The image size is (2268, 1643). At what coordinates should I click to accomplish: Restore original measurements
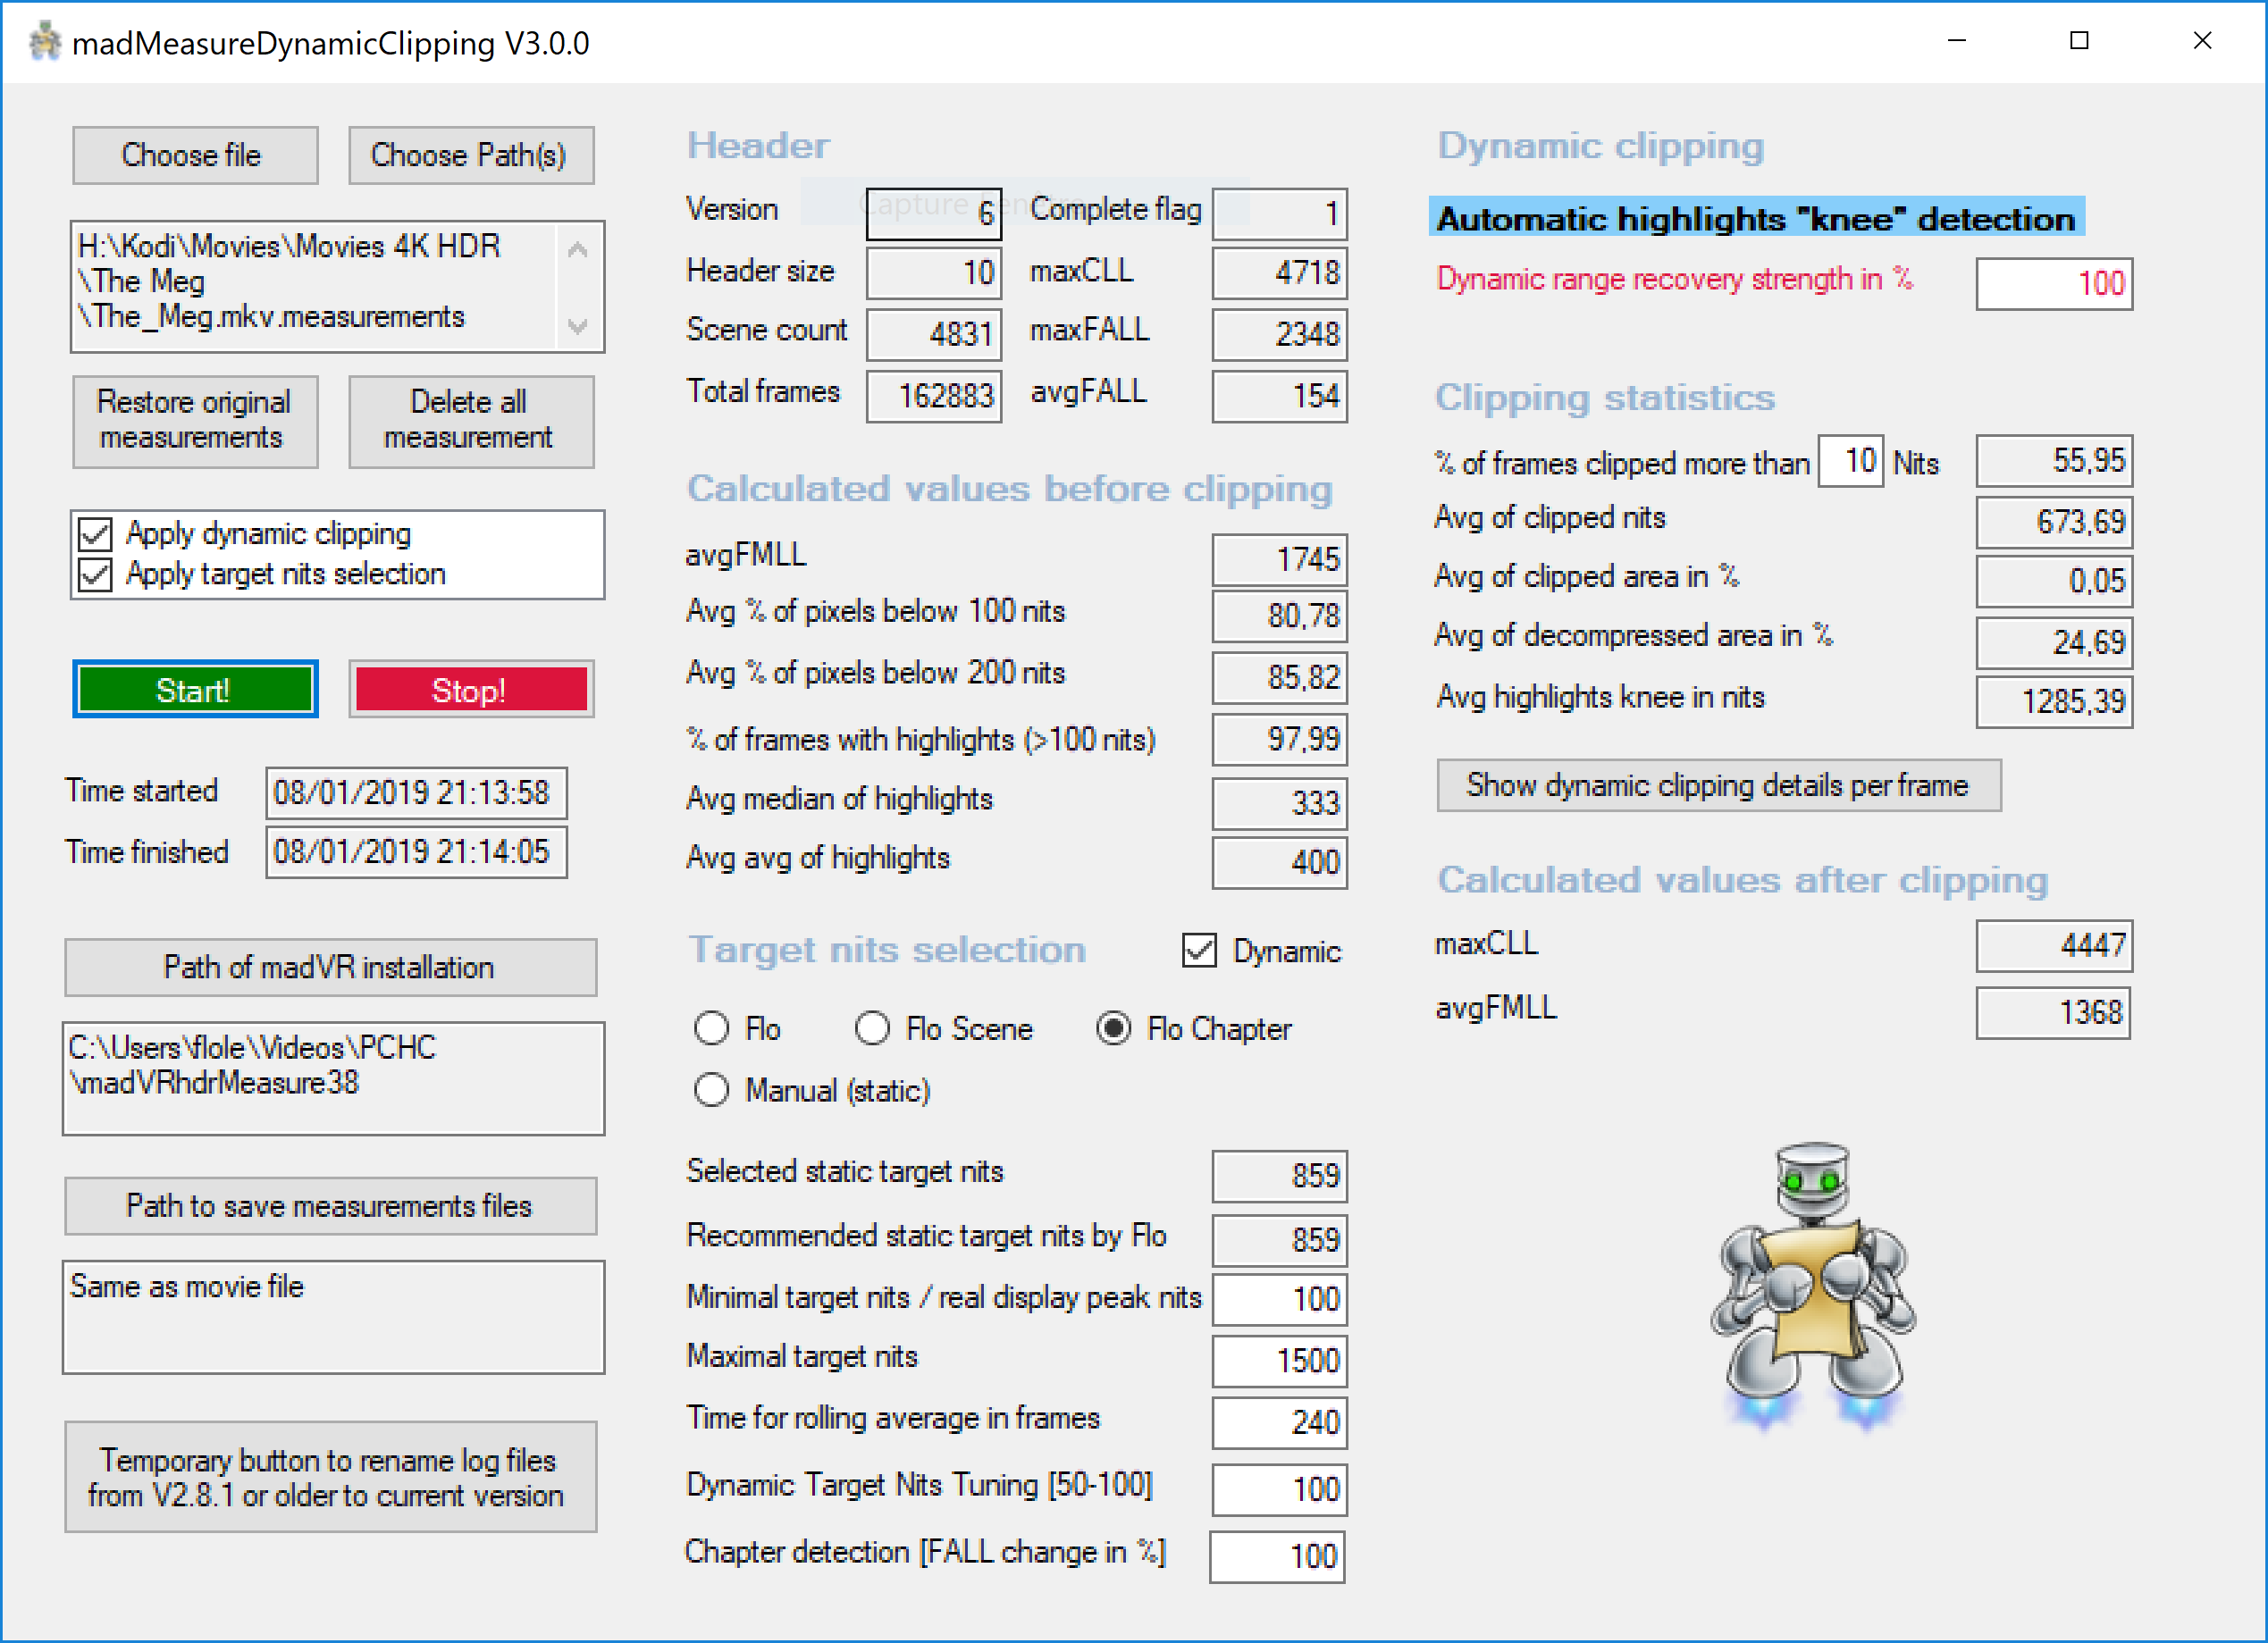click(195, 421)
